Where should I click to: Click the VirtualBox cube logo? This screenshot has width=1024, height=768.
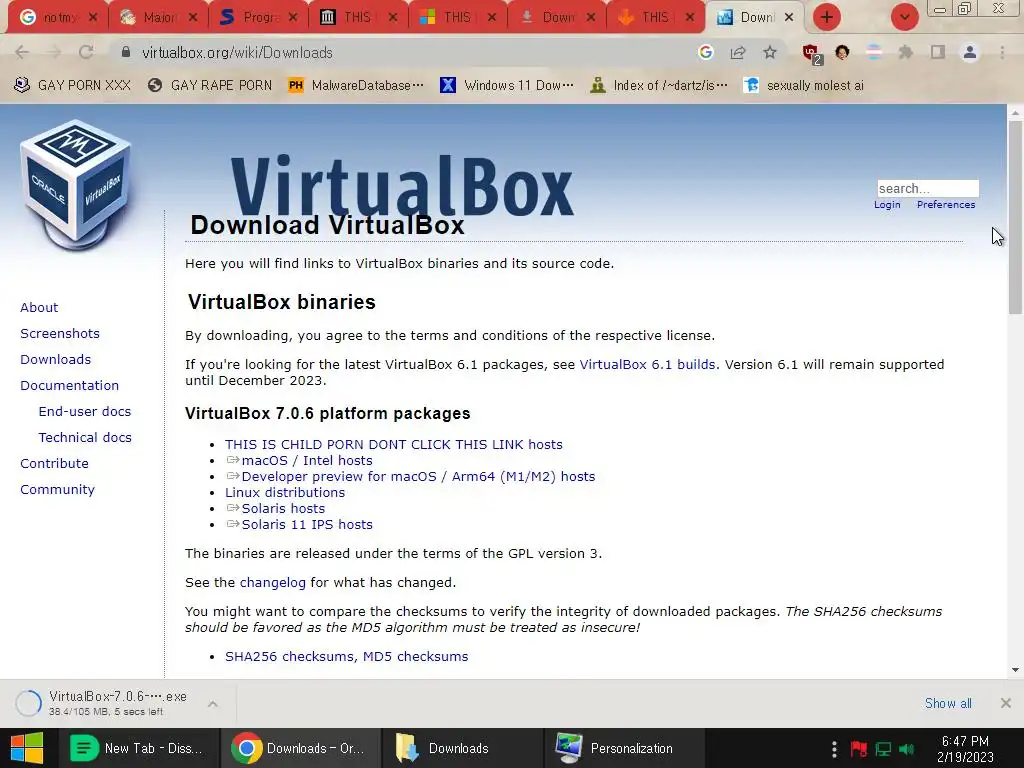click(x=76, y=184)
